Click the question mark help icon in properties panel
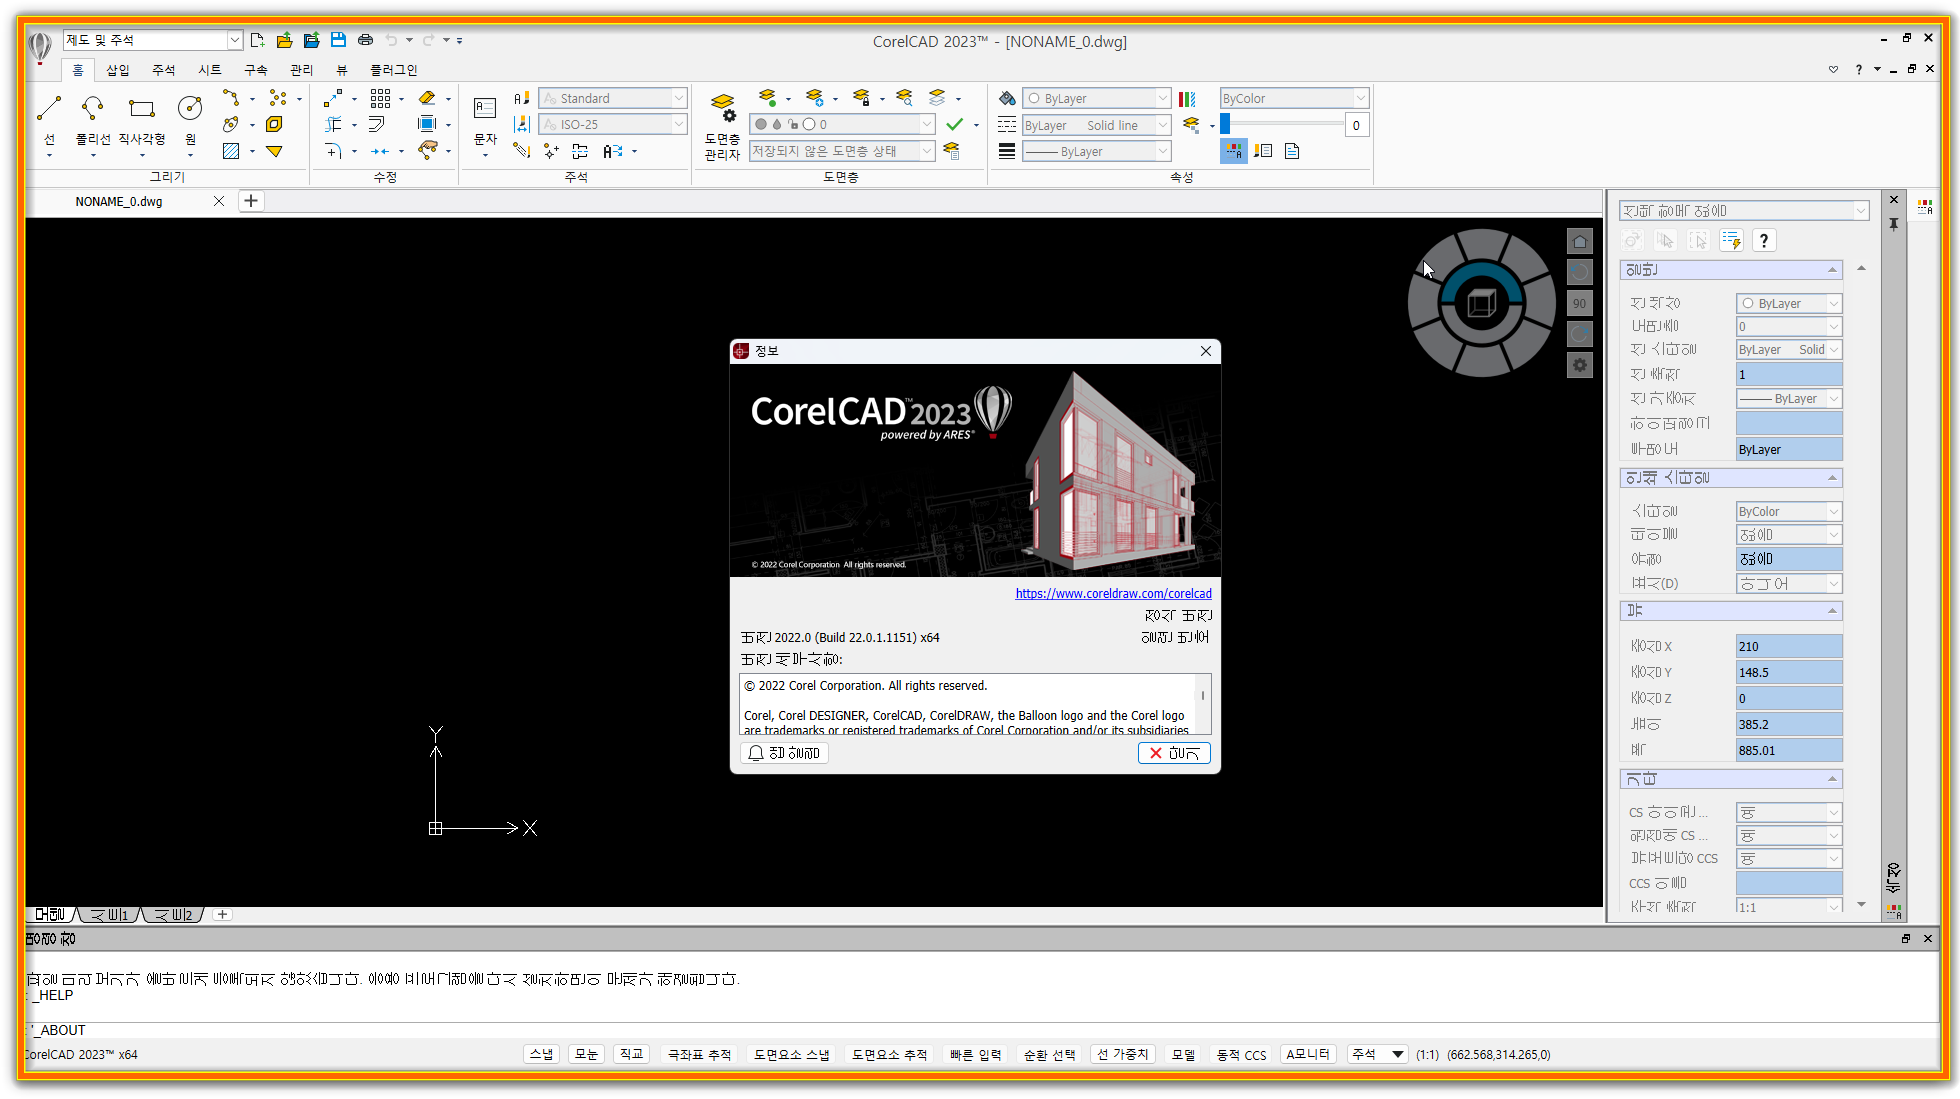Viewport: 1960px width, 1099px height. click(1764, 240)
